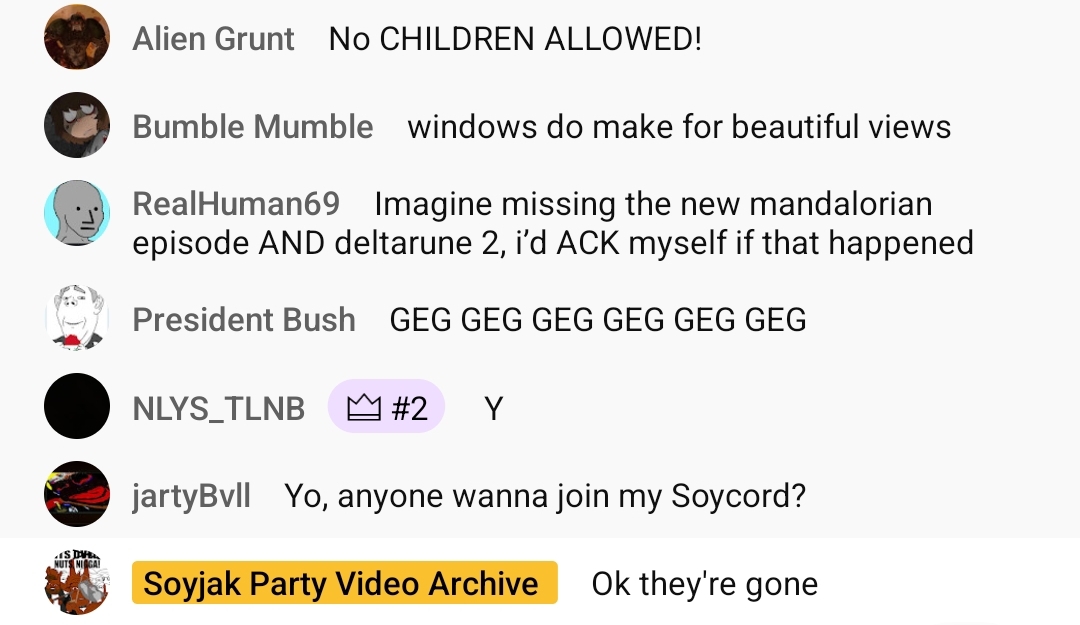Select the RealHuman69 author name
Image resolution: width=1080 pixels, height=625 pixels.
click(x=236, y=204)
